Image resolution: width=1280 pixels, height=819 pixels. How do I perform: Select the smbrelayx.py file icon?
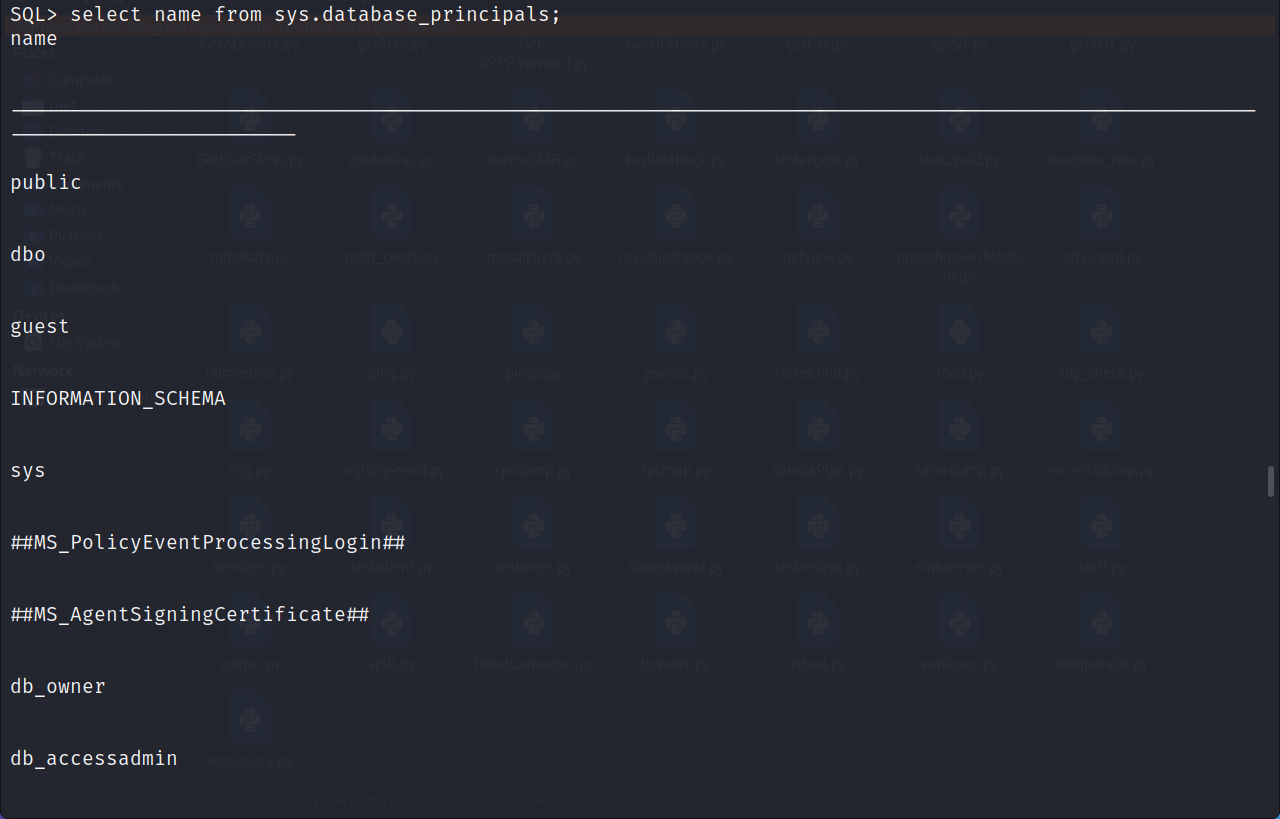click(x=818, y=524)
